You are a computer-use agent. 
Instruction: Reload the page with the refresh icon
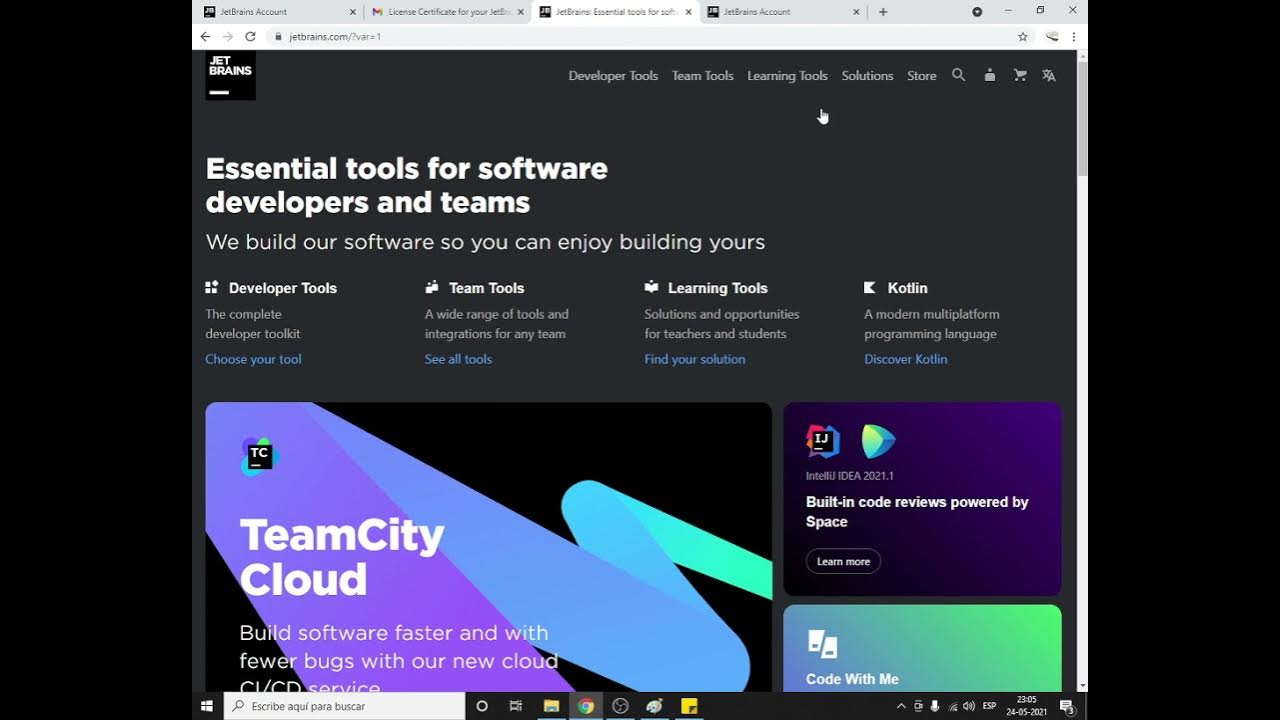[250, 36]
